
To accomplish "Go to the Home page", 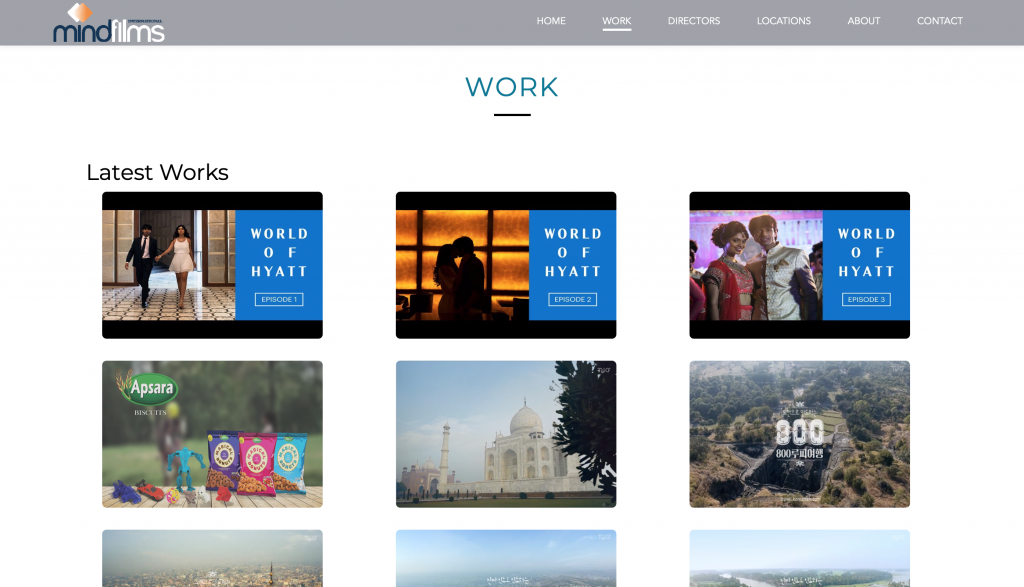I will [551, 21].
